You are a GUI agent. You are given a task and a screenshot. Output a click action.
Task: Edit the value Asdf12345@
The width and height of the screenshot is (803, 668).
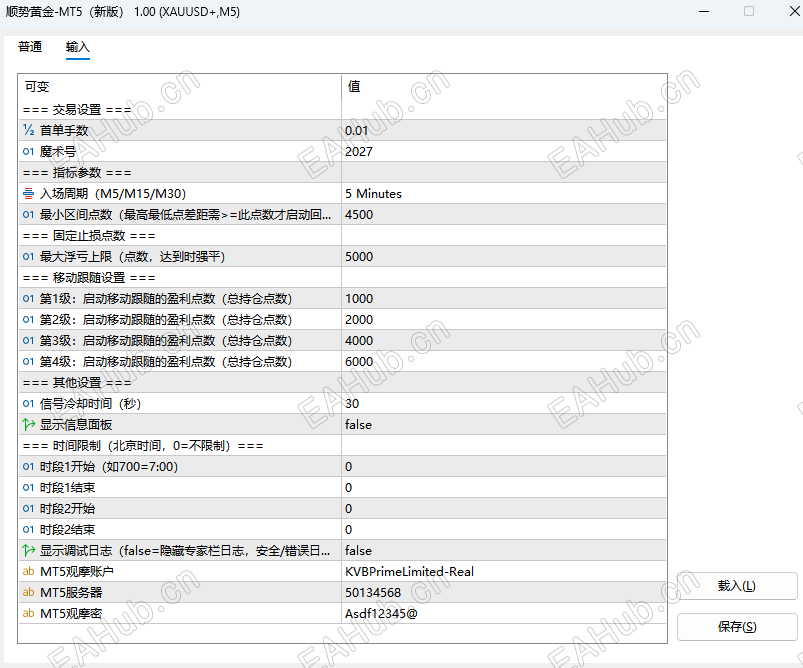504,614
